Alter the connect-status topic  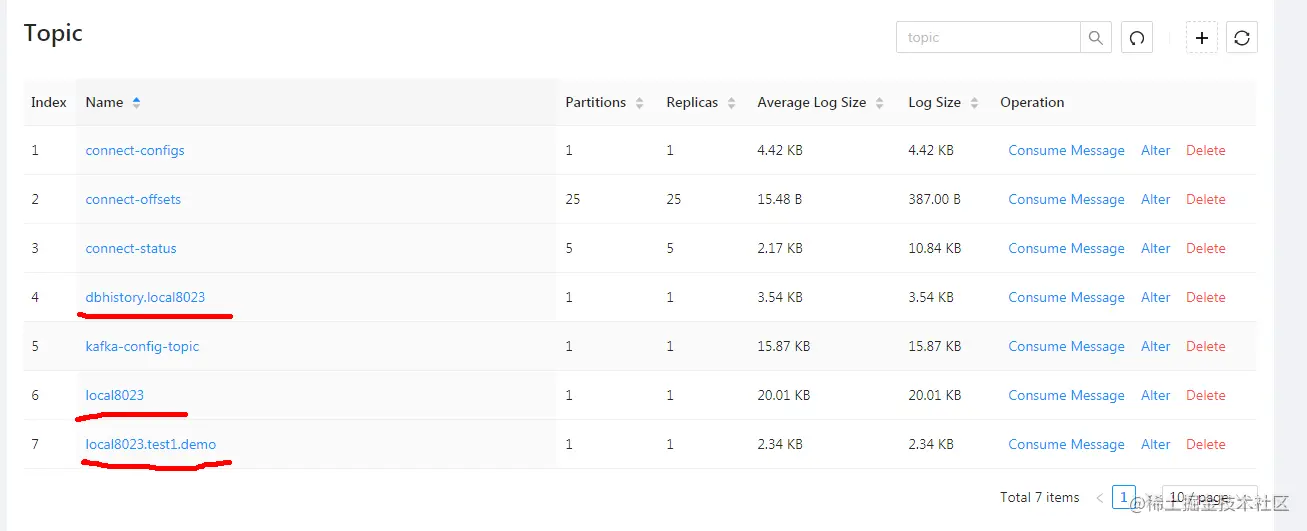tap(1155, 248)
